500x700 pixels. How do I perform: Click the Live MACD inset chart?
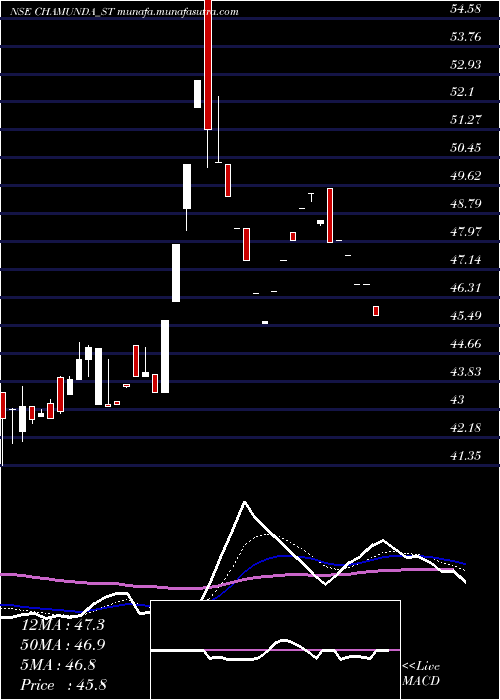pyautogui.click(x=275, y=650)
